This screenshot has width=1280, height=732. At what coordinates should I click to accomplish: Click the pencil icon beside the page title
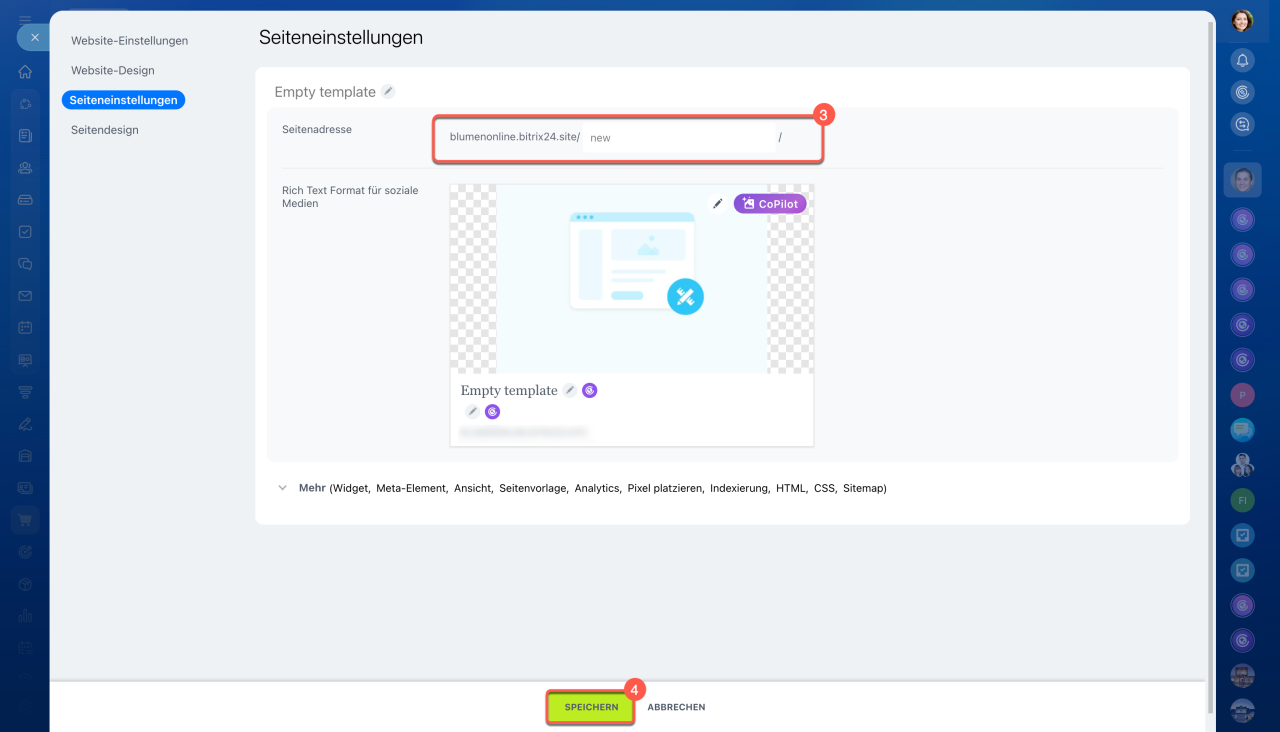point(388,92)
